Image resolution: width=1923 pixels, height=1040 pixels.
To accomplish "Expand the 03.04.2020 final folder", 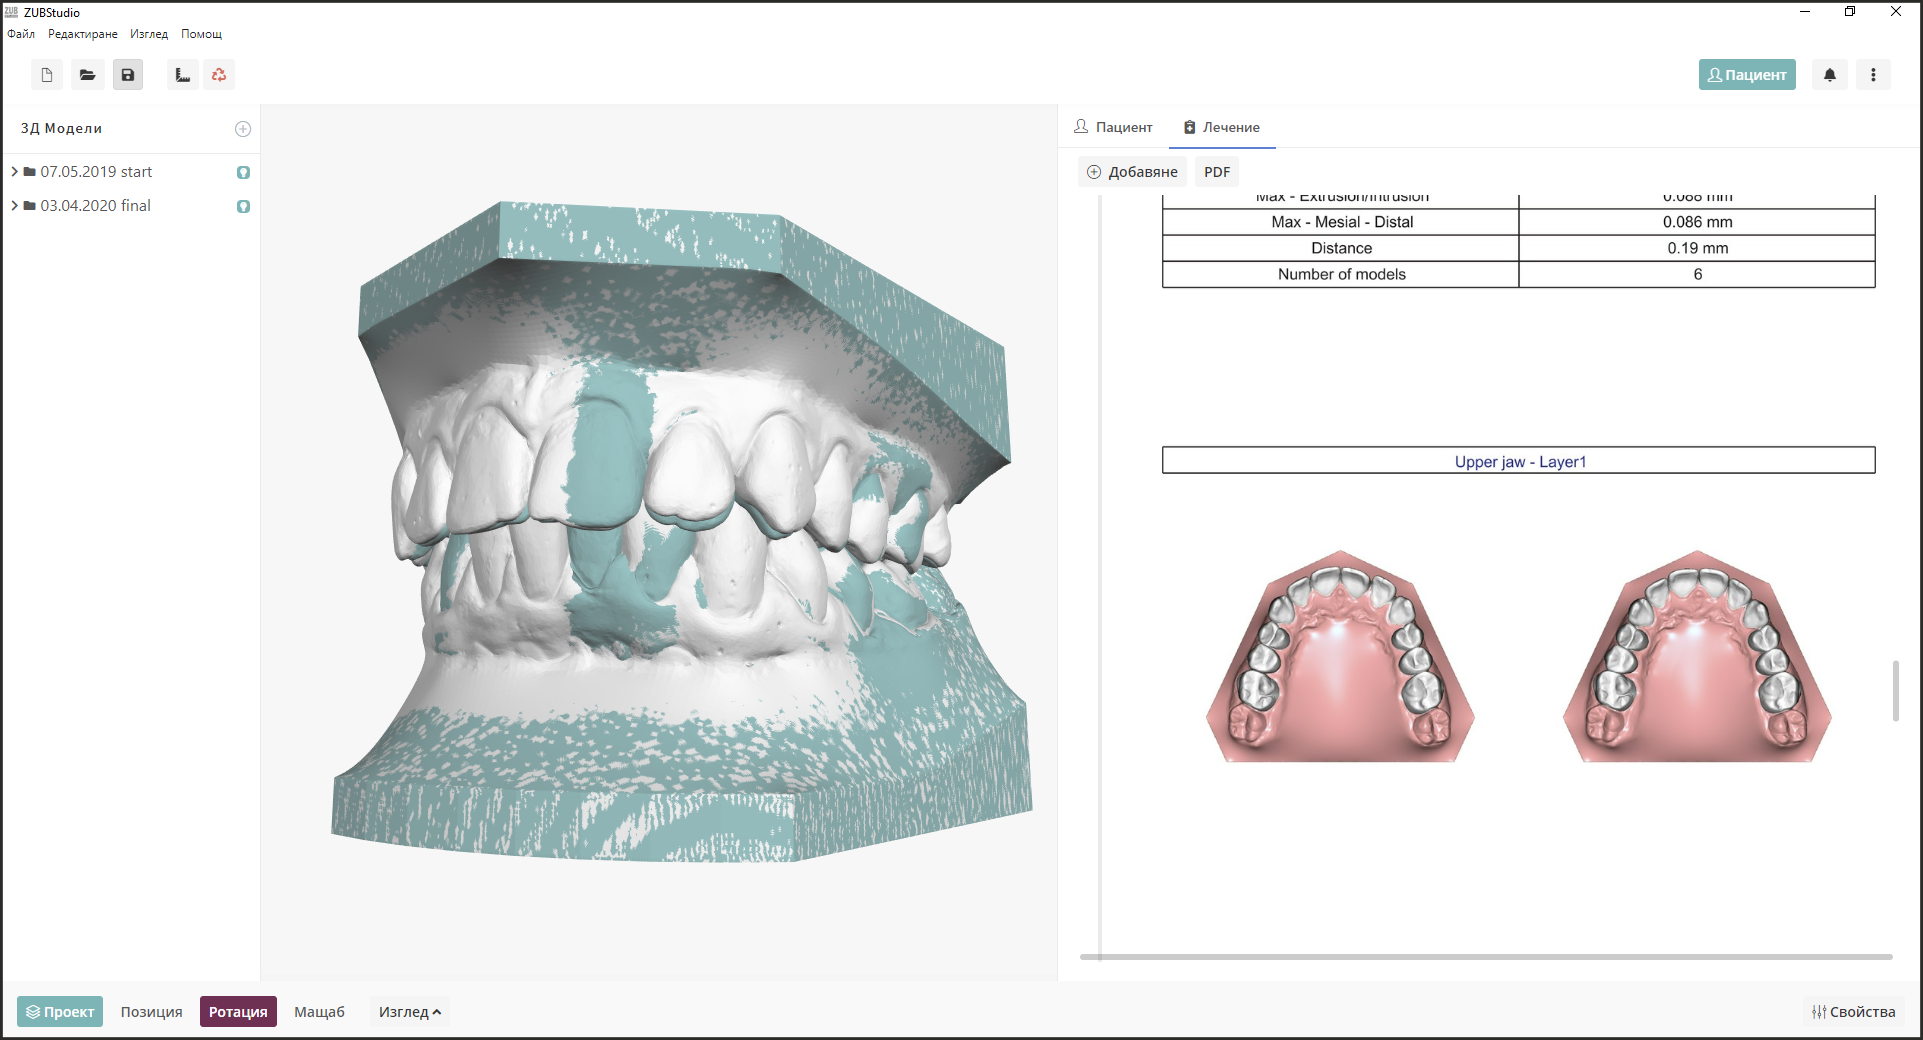I will coord(14,205).
